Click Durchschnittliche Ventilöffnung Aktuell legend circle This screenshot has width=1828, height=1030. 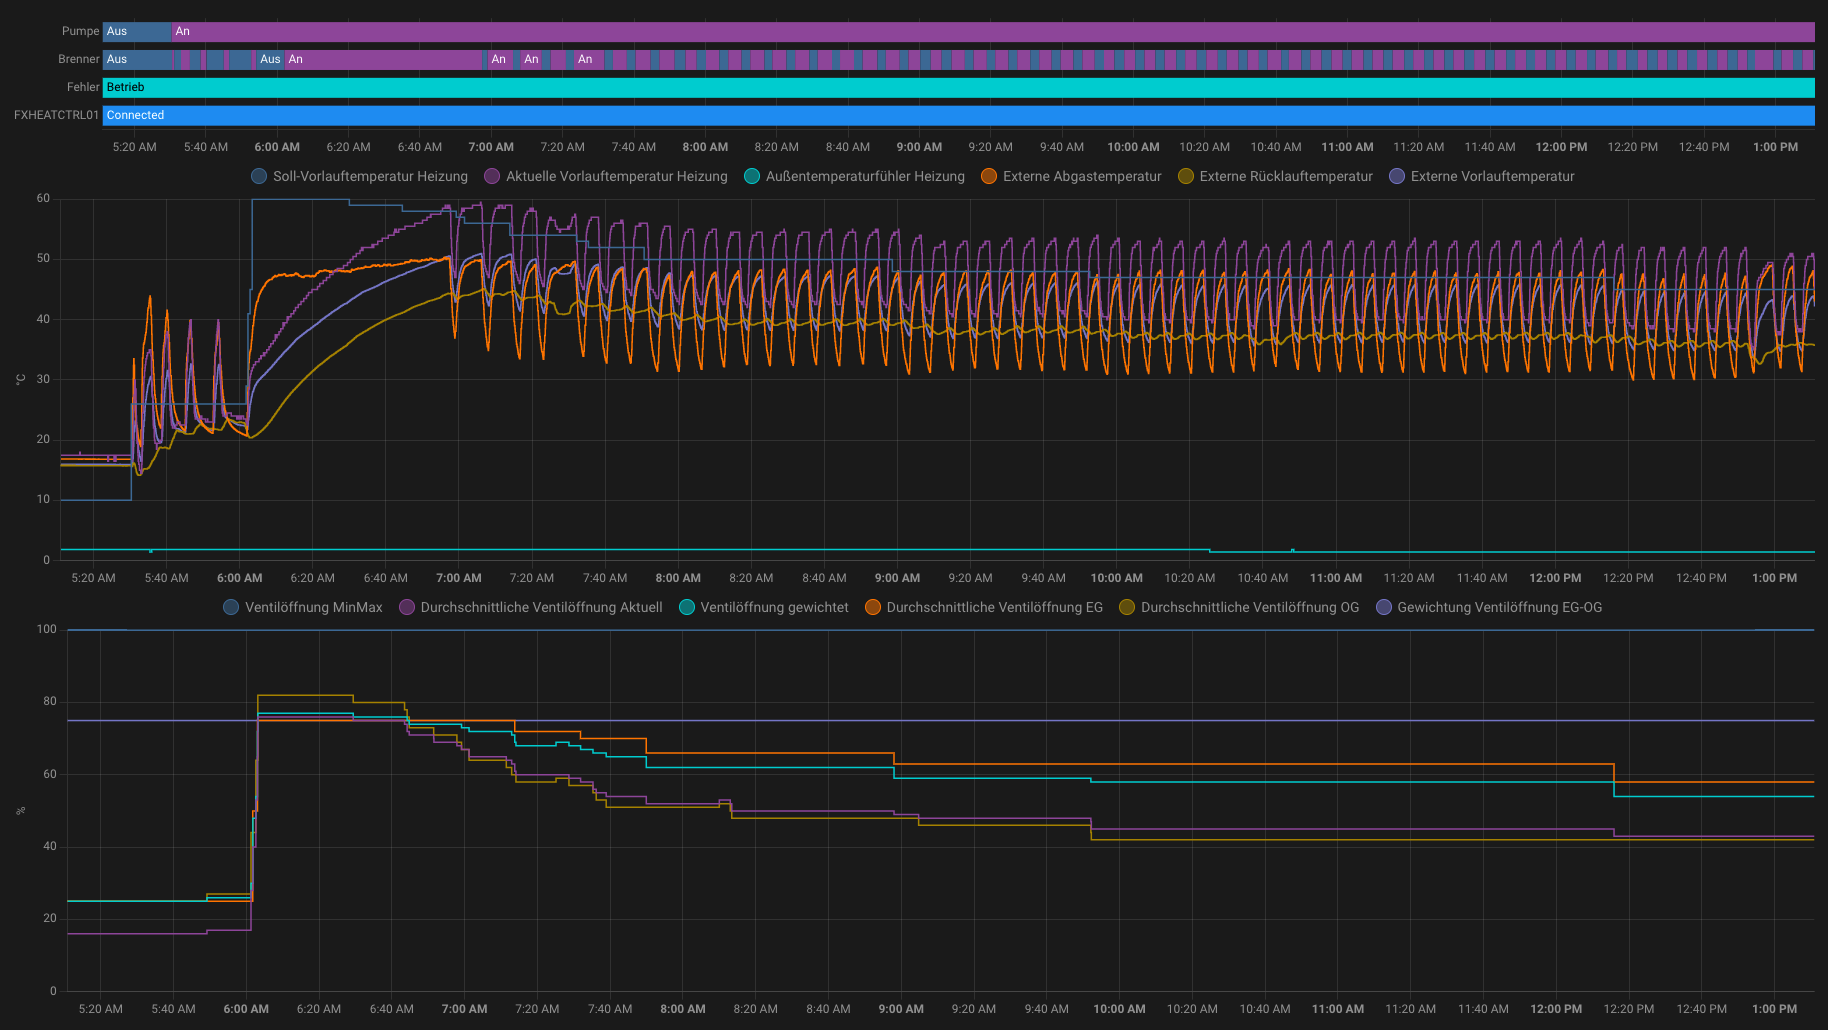407,607
